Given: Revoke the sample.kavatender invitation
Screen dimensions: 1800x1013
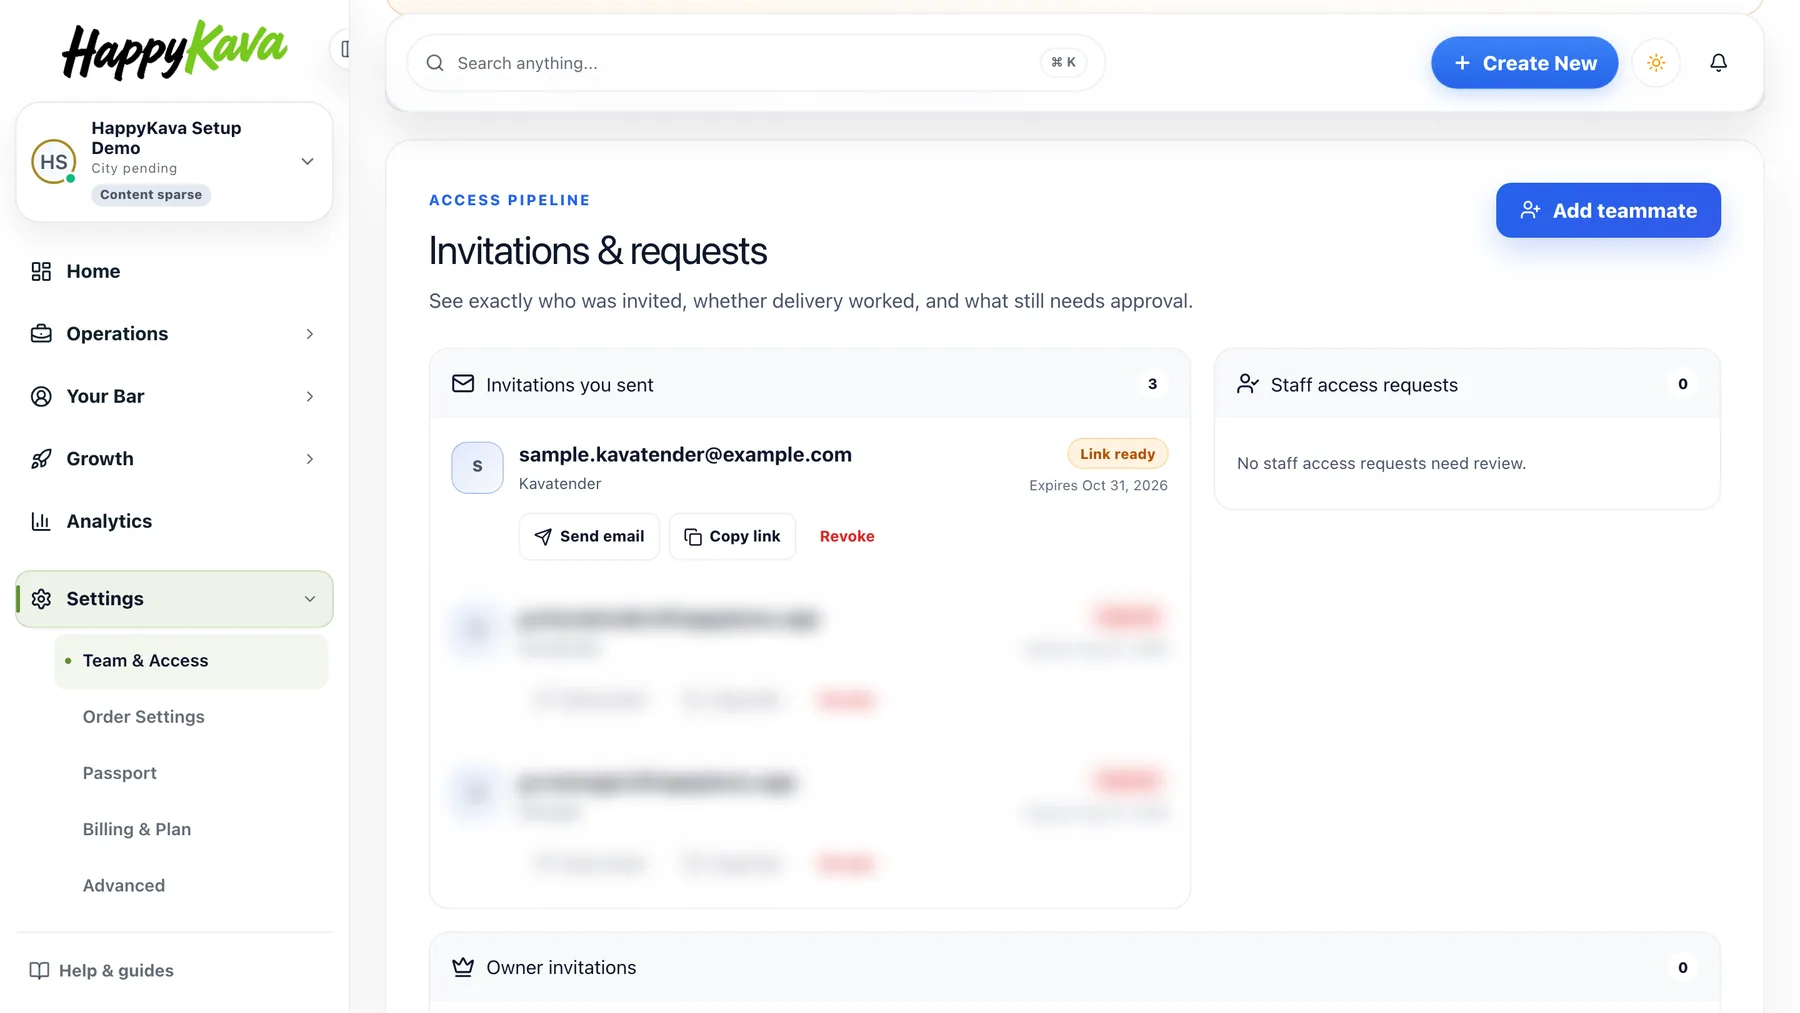Looking at the screenshot, I should (847, 536).
